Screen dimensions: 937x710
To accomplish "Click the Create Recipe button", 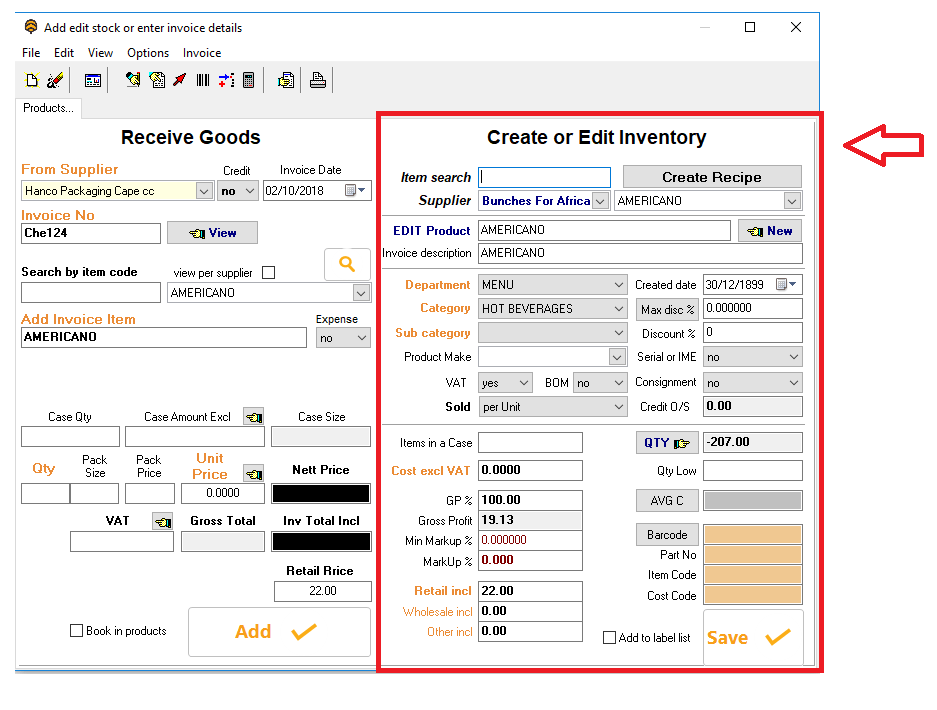I will click(712, 177).
